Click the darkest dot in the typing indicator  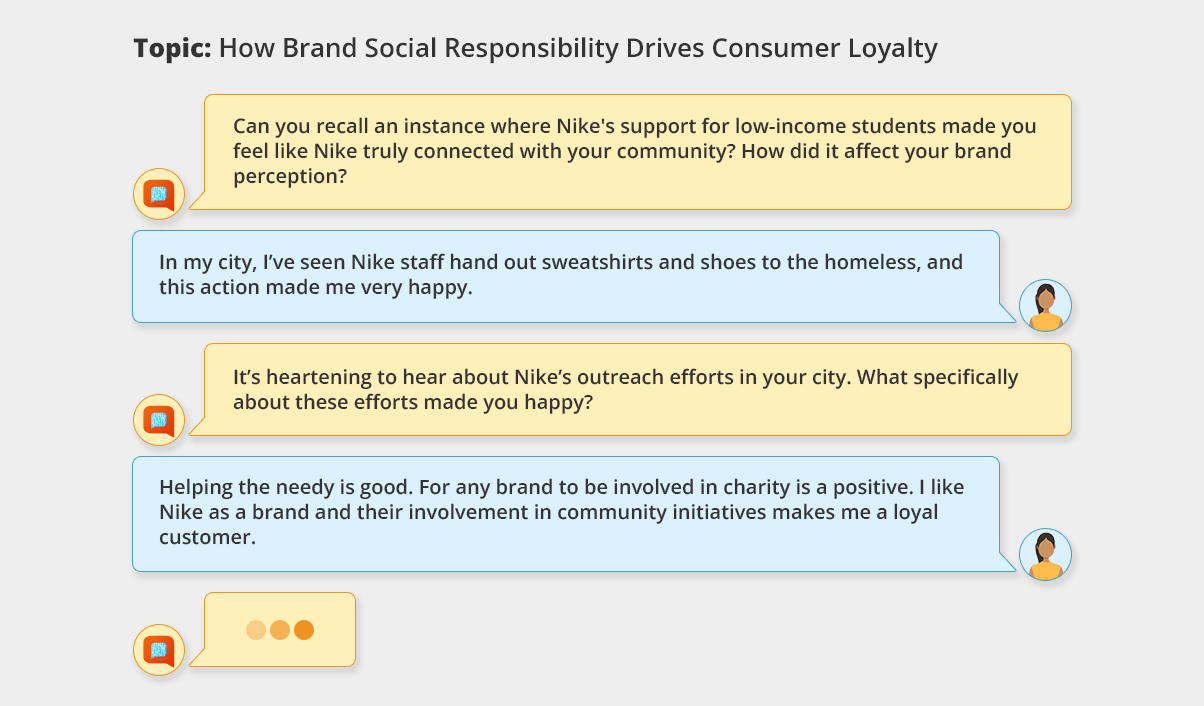click(304, 630)
